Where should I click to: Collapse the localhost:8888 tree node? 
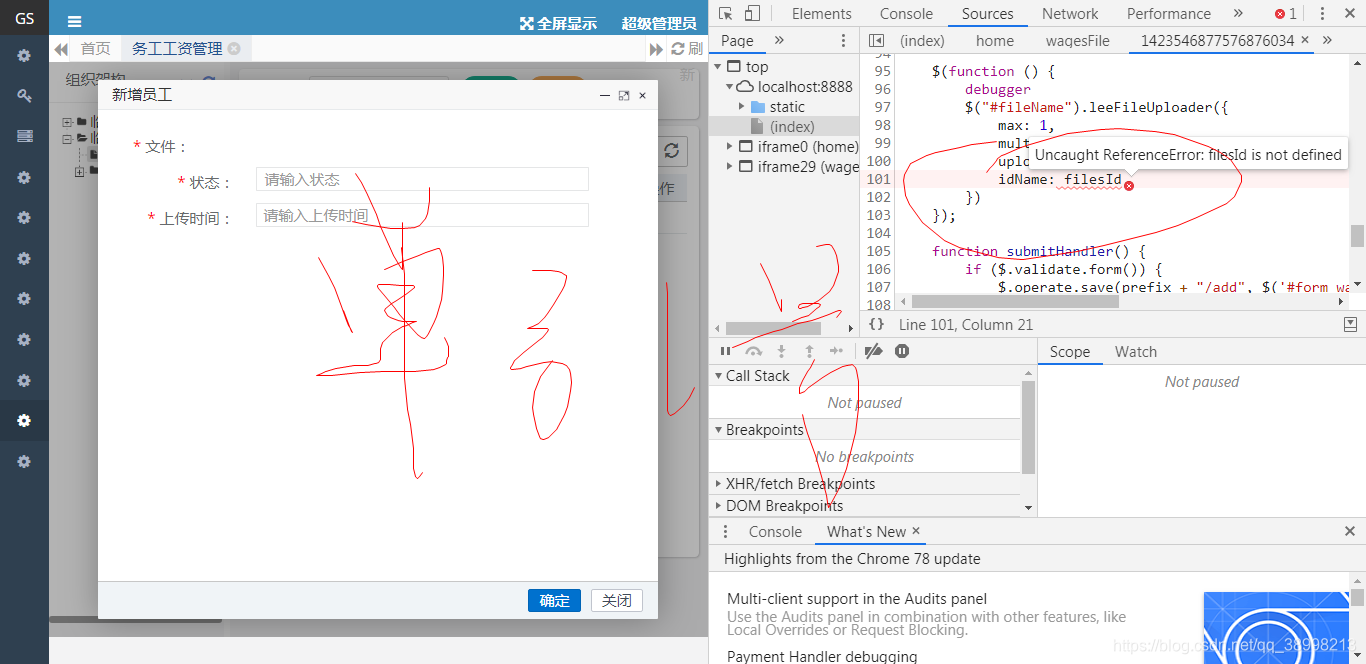pyautogui.click(x=729, y=87)
